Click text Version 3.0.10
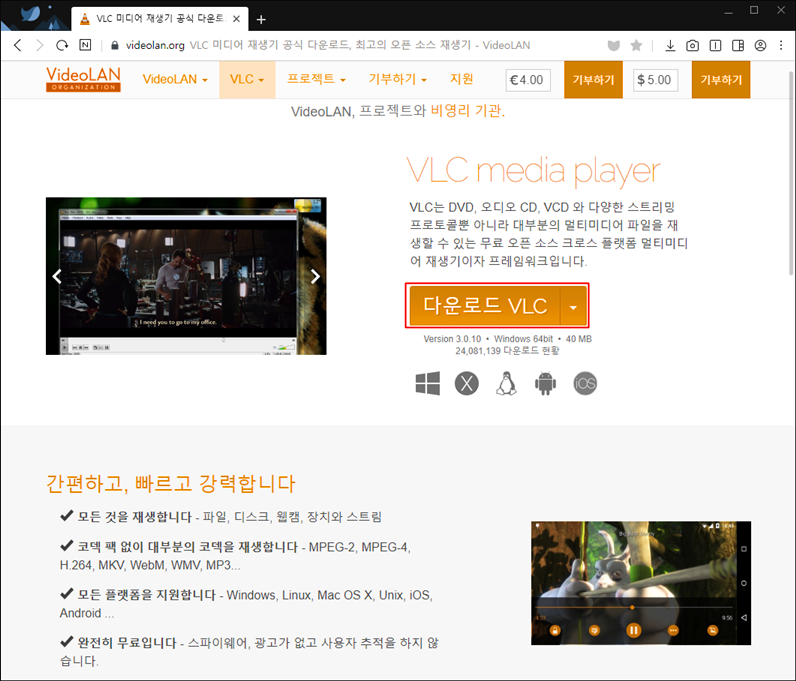 pos(452,339)
